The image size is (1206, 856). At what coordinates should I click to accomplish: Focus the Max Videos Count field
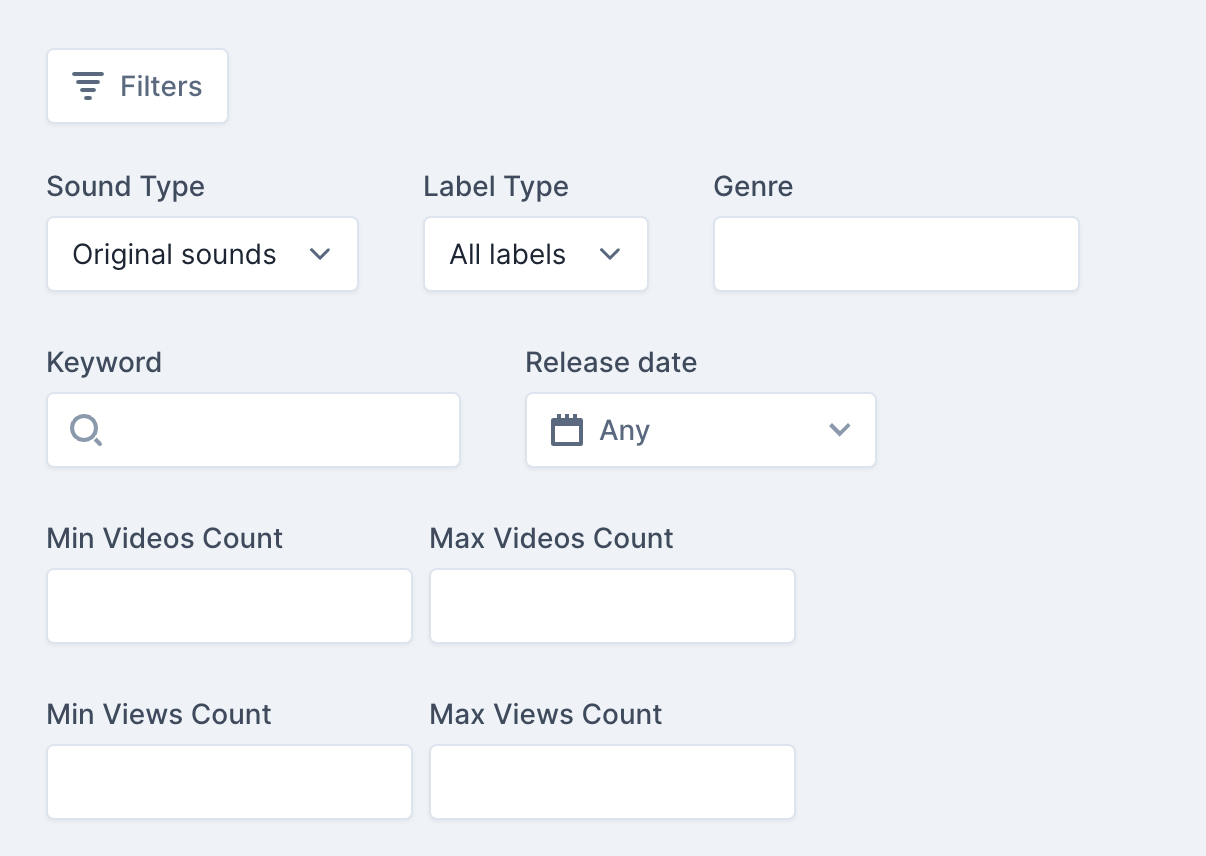point(612,606)
